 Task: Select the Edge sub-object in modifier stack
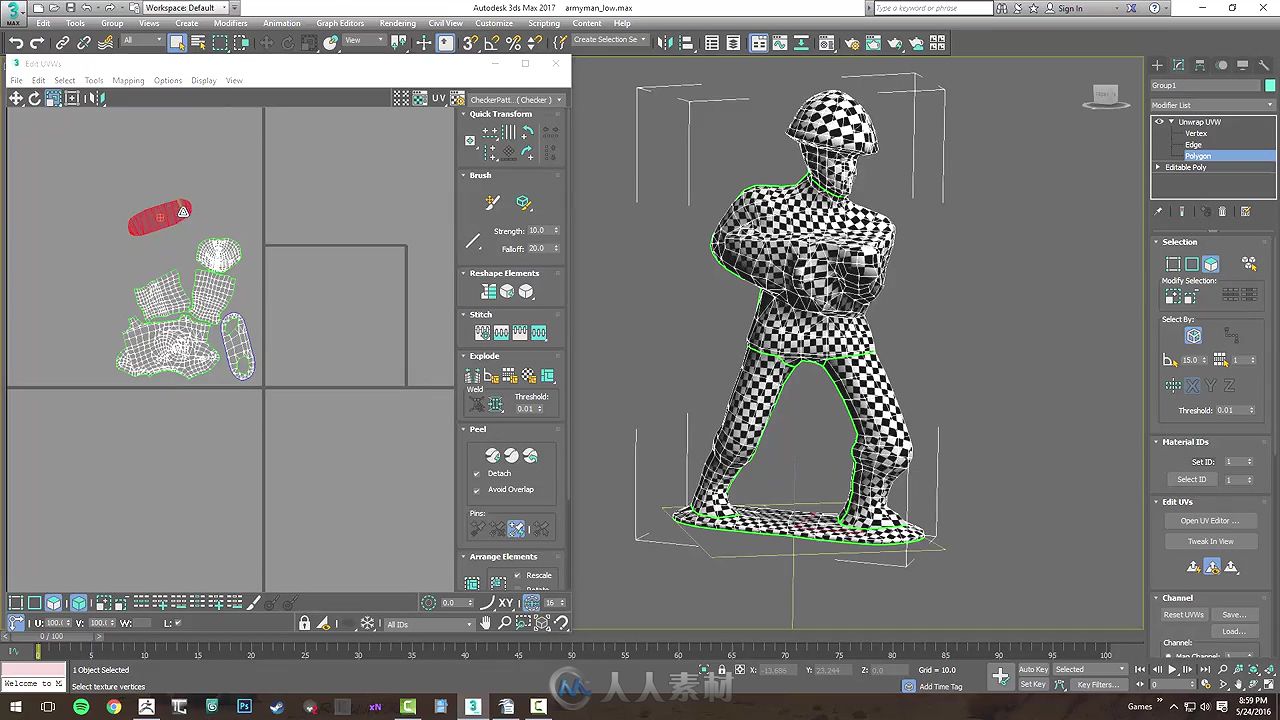pos(1193,145)
